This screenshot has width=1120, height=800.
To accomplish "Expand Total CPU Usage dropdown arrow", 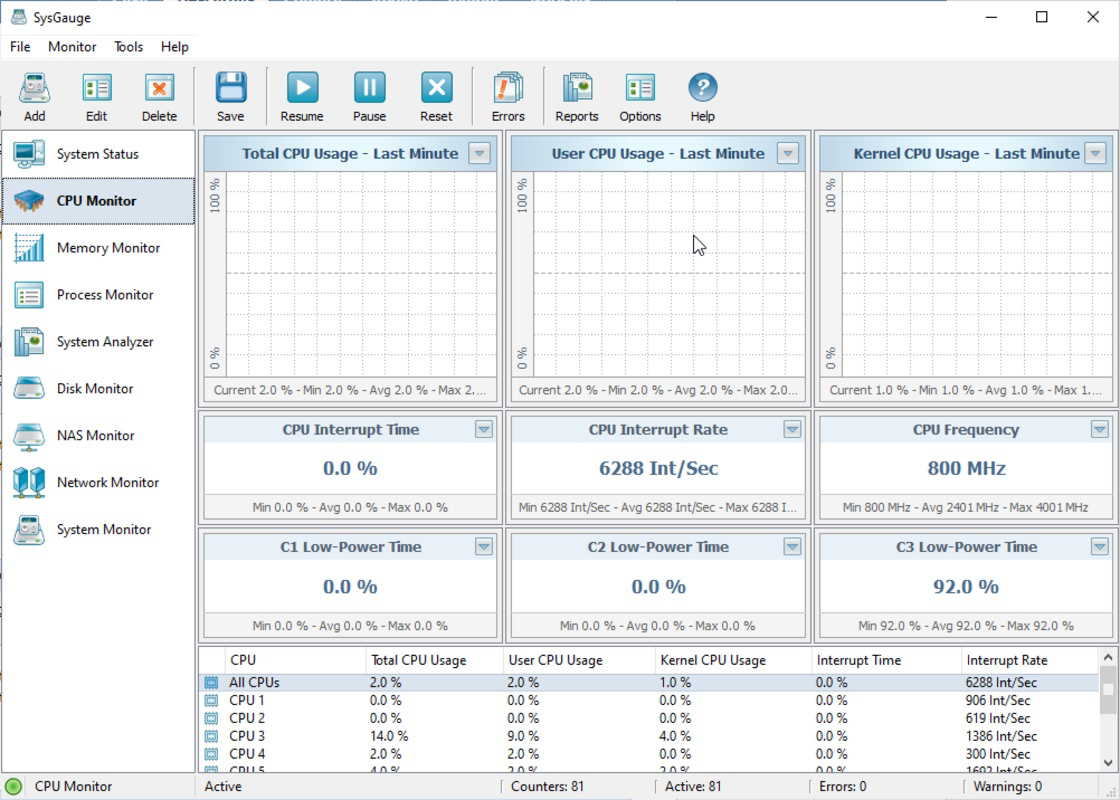I will point(479,154).
